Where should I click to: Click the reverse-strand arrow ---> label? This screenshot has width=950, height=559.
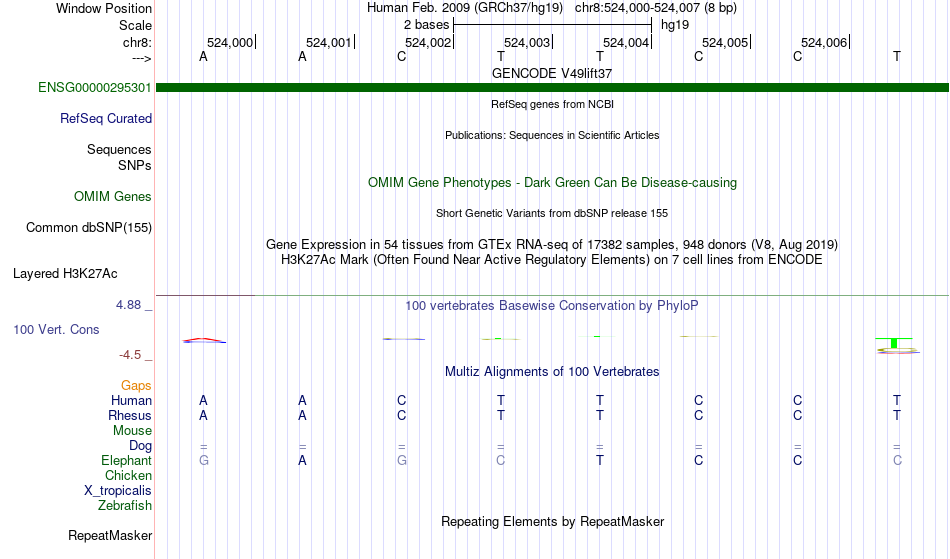pos(142,58)
